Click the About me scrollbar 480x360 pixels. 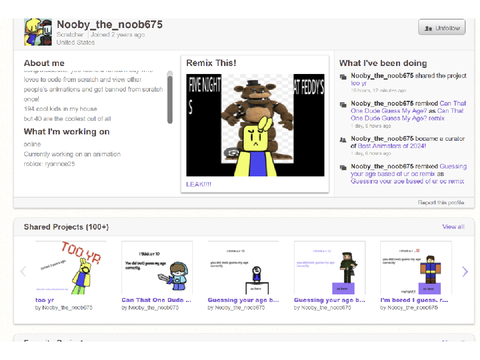pyautogui.click(x=170, y=97)
